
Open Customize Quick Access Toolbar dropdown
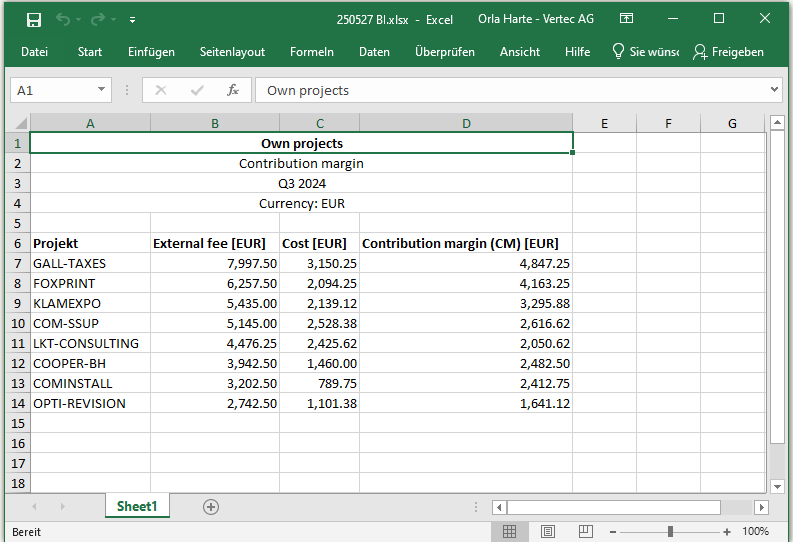click(x=133, y=19)
